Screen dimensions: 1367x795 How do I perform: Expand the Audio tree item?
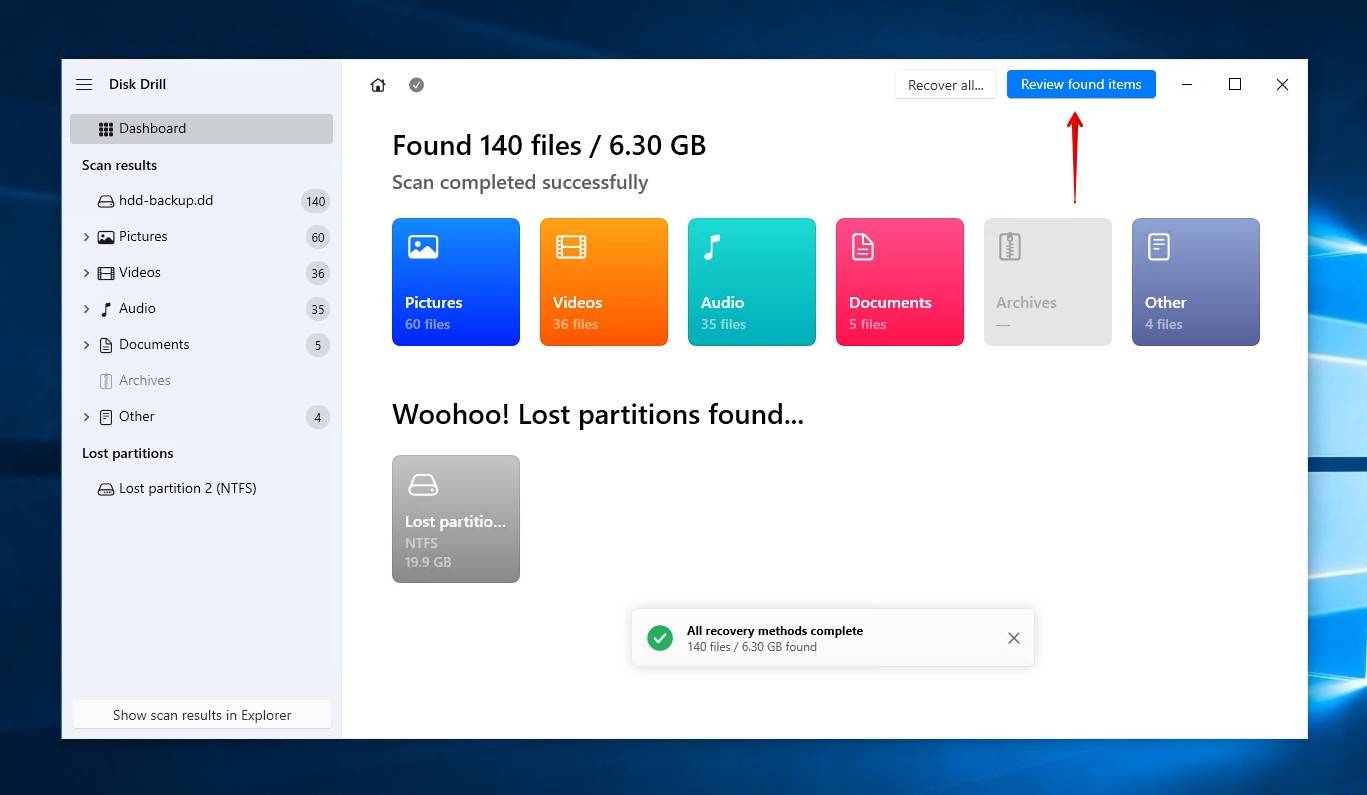coord(87,309)
